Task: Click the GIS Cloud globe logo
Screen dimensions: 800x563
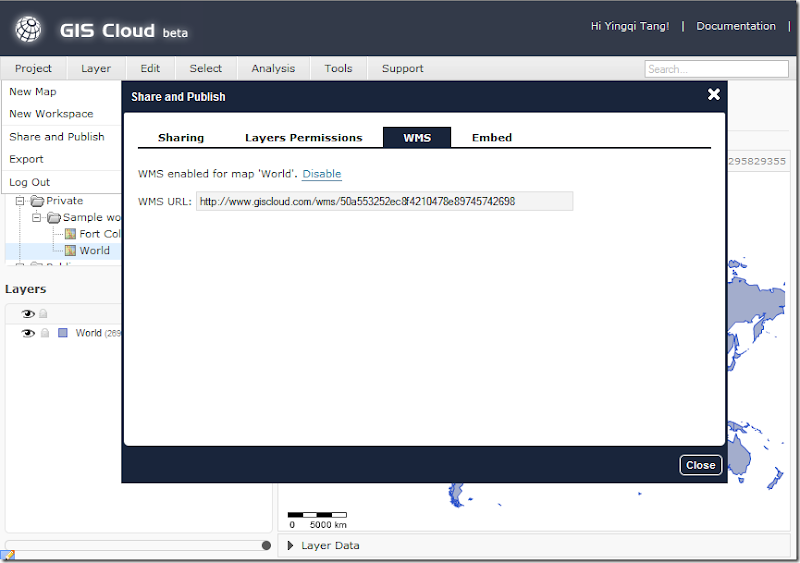Action: (x=28, y=29)
